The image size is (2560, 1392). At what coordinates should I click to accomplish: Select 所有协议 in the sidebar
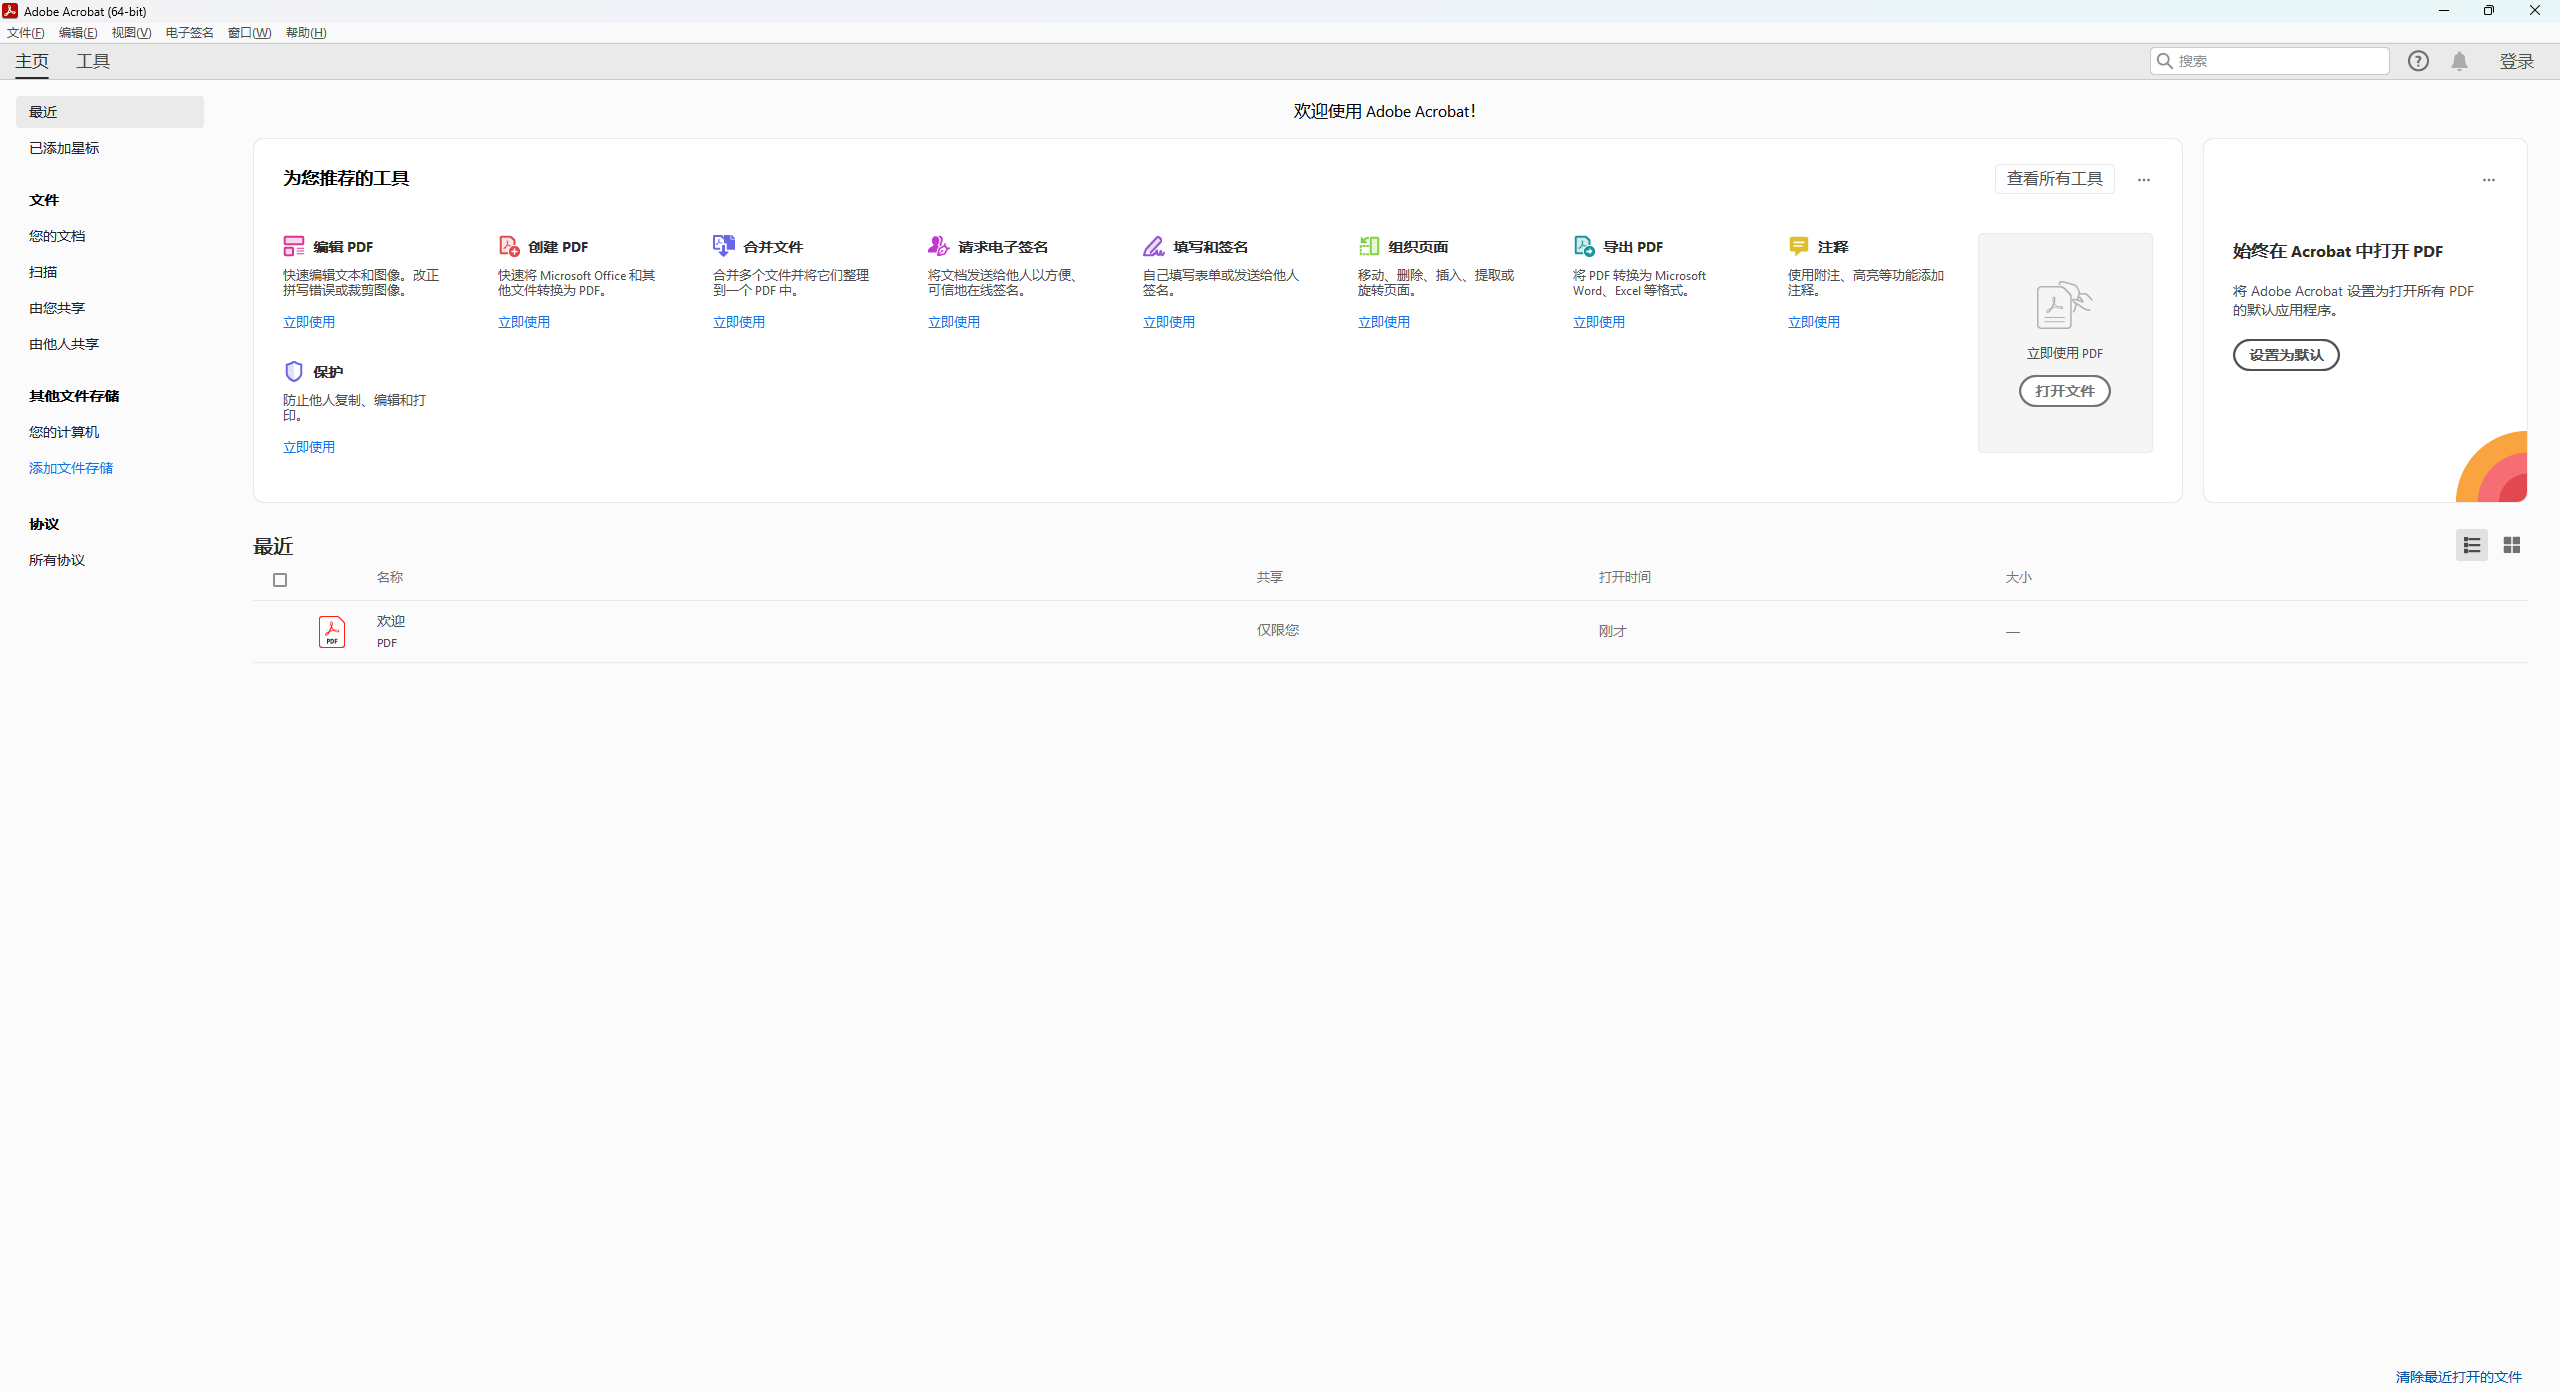57,560
